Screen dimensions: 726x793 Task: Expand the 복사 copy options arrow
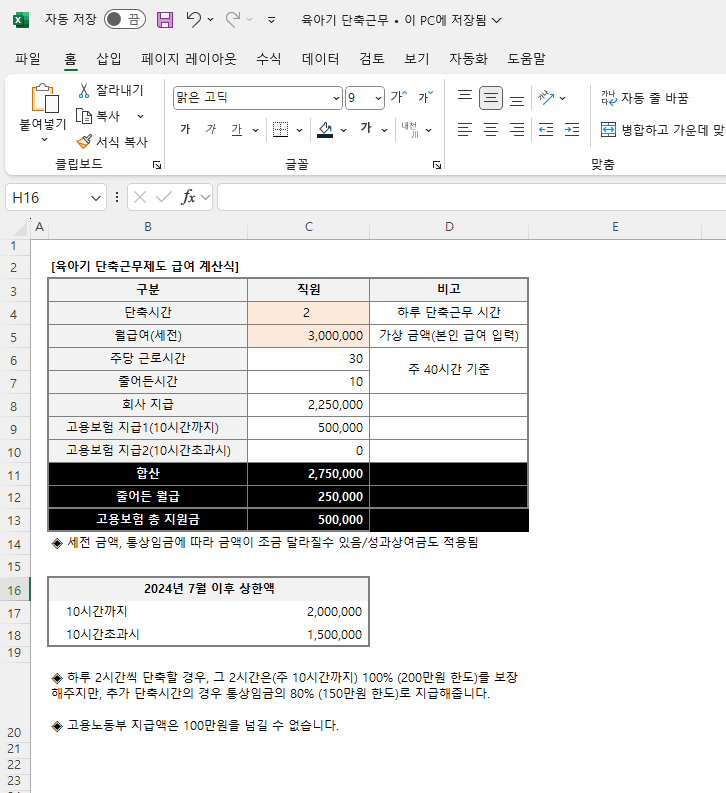pyautogui.click(x=141, y=116)
